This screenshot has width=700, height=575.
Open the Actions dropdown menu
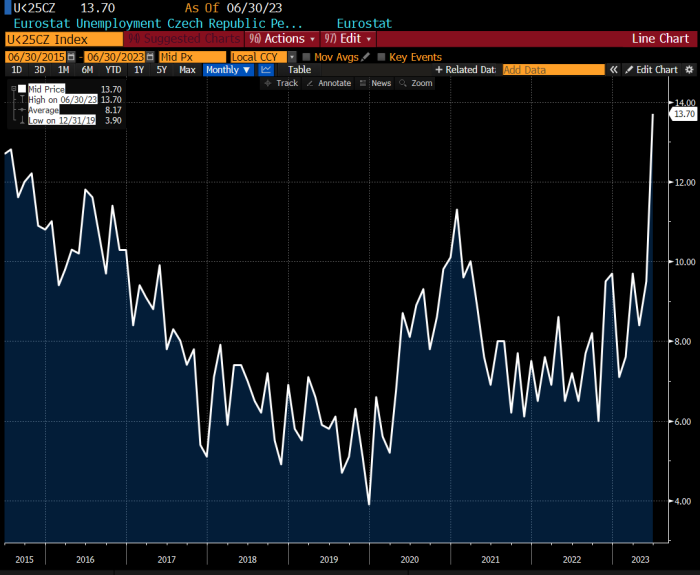[x=282, y=39]
